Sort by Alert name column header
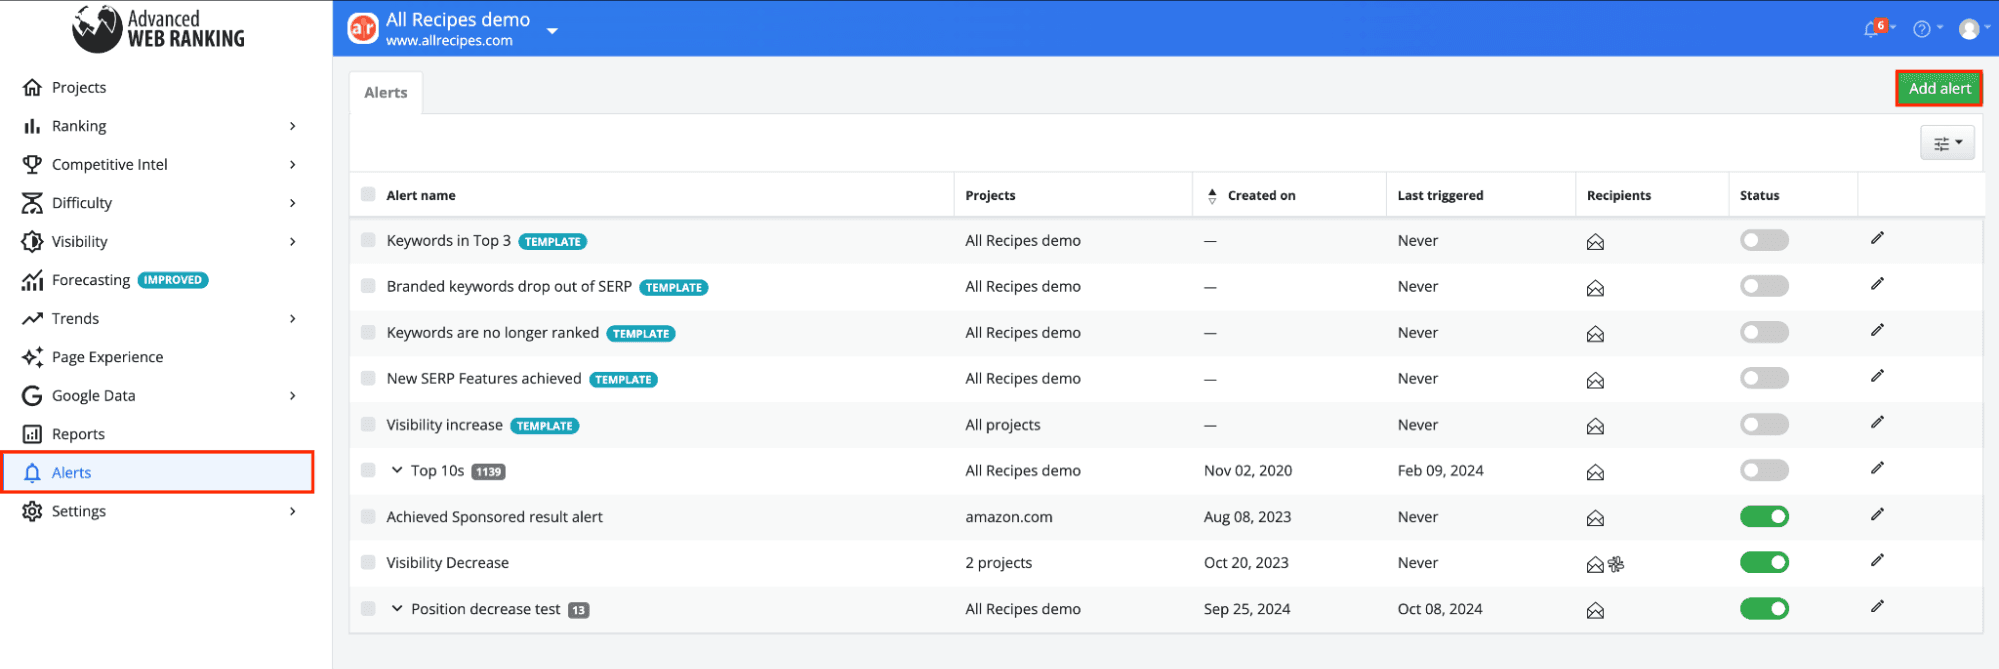The height and width of the screenshot is (669, 1999). pos(421,195)
